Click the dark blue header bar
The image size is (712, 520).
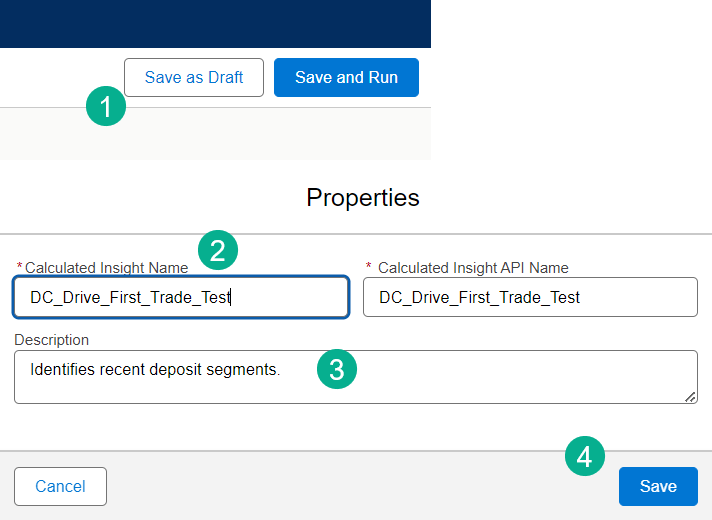(215, 24)
